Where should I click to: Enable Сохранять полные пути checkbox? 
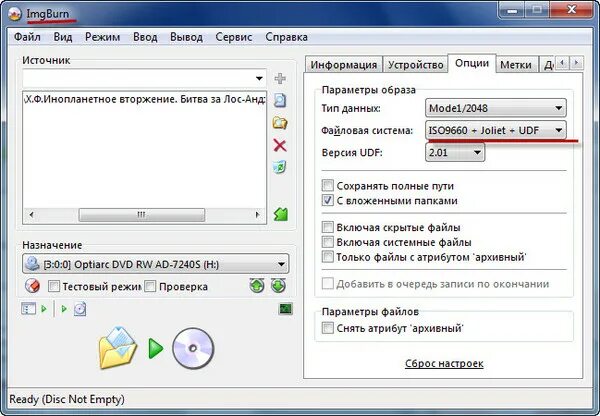(x=328, y=186)
